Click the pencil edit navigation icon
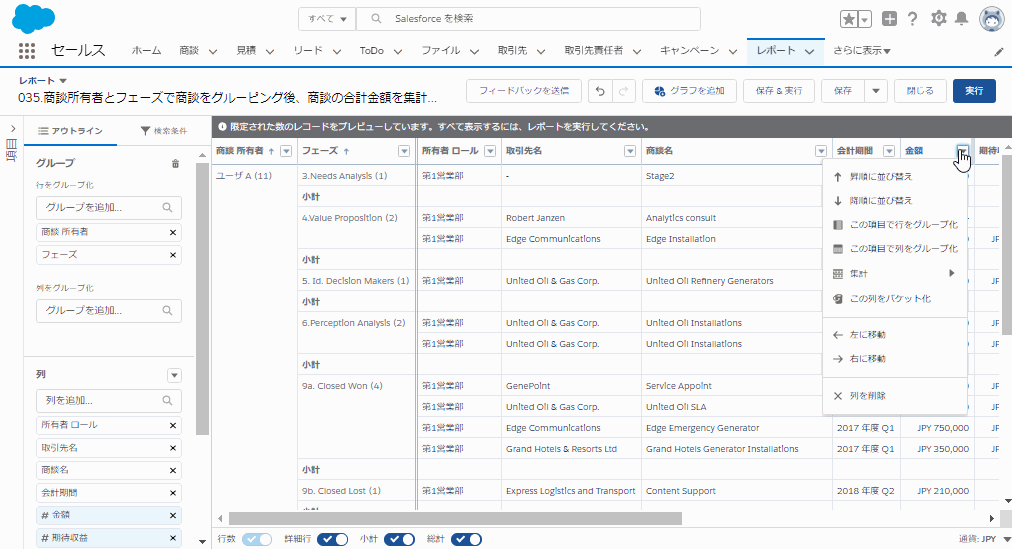This screenshot has height=549, width=1012. (x=999, y=52)
